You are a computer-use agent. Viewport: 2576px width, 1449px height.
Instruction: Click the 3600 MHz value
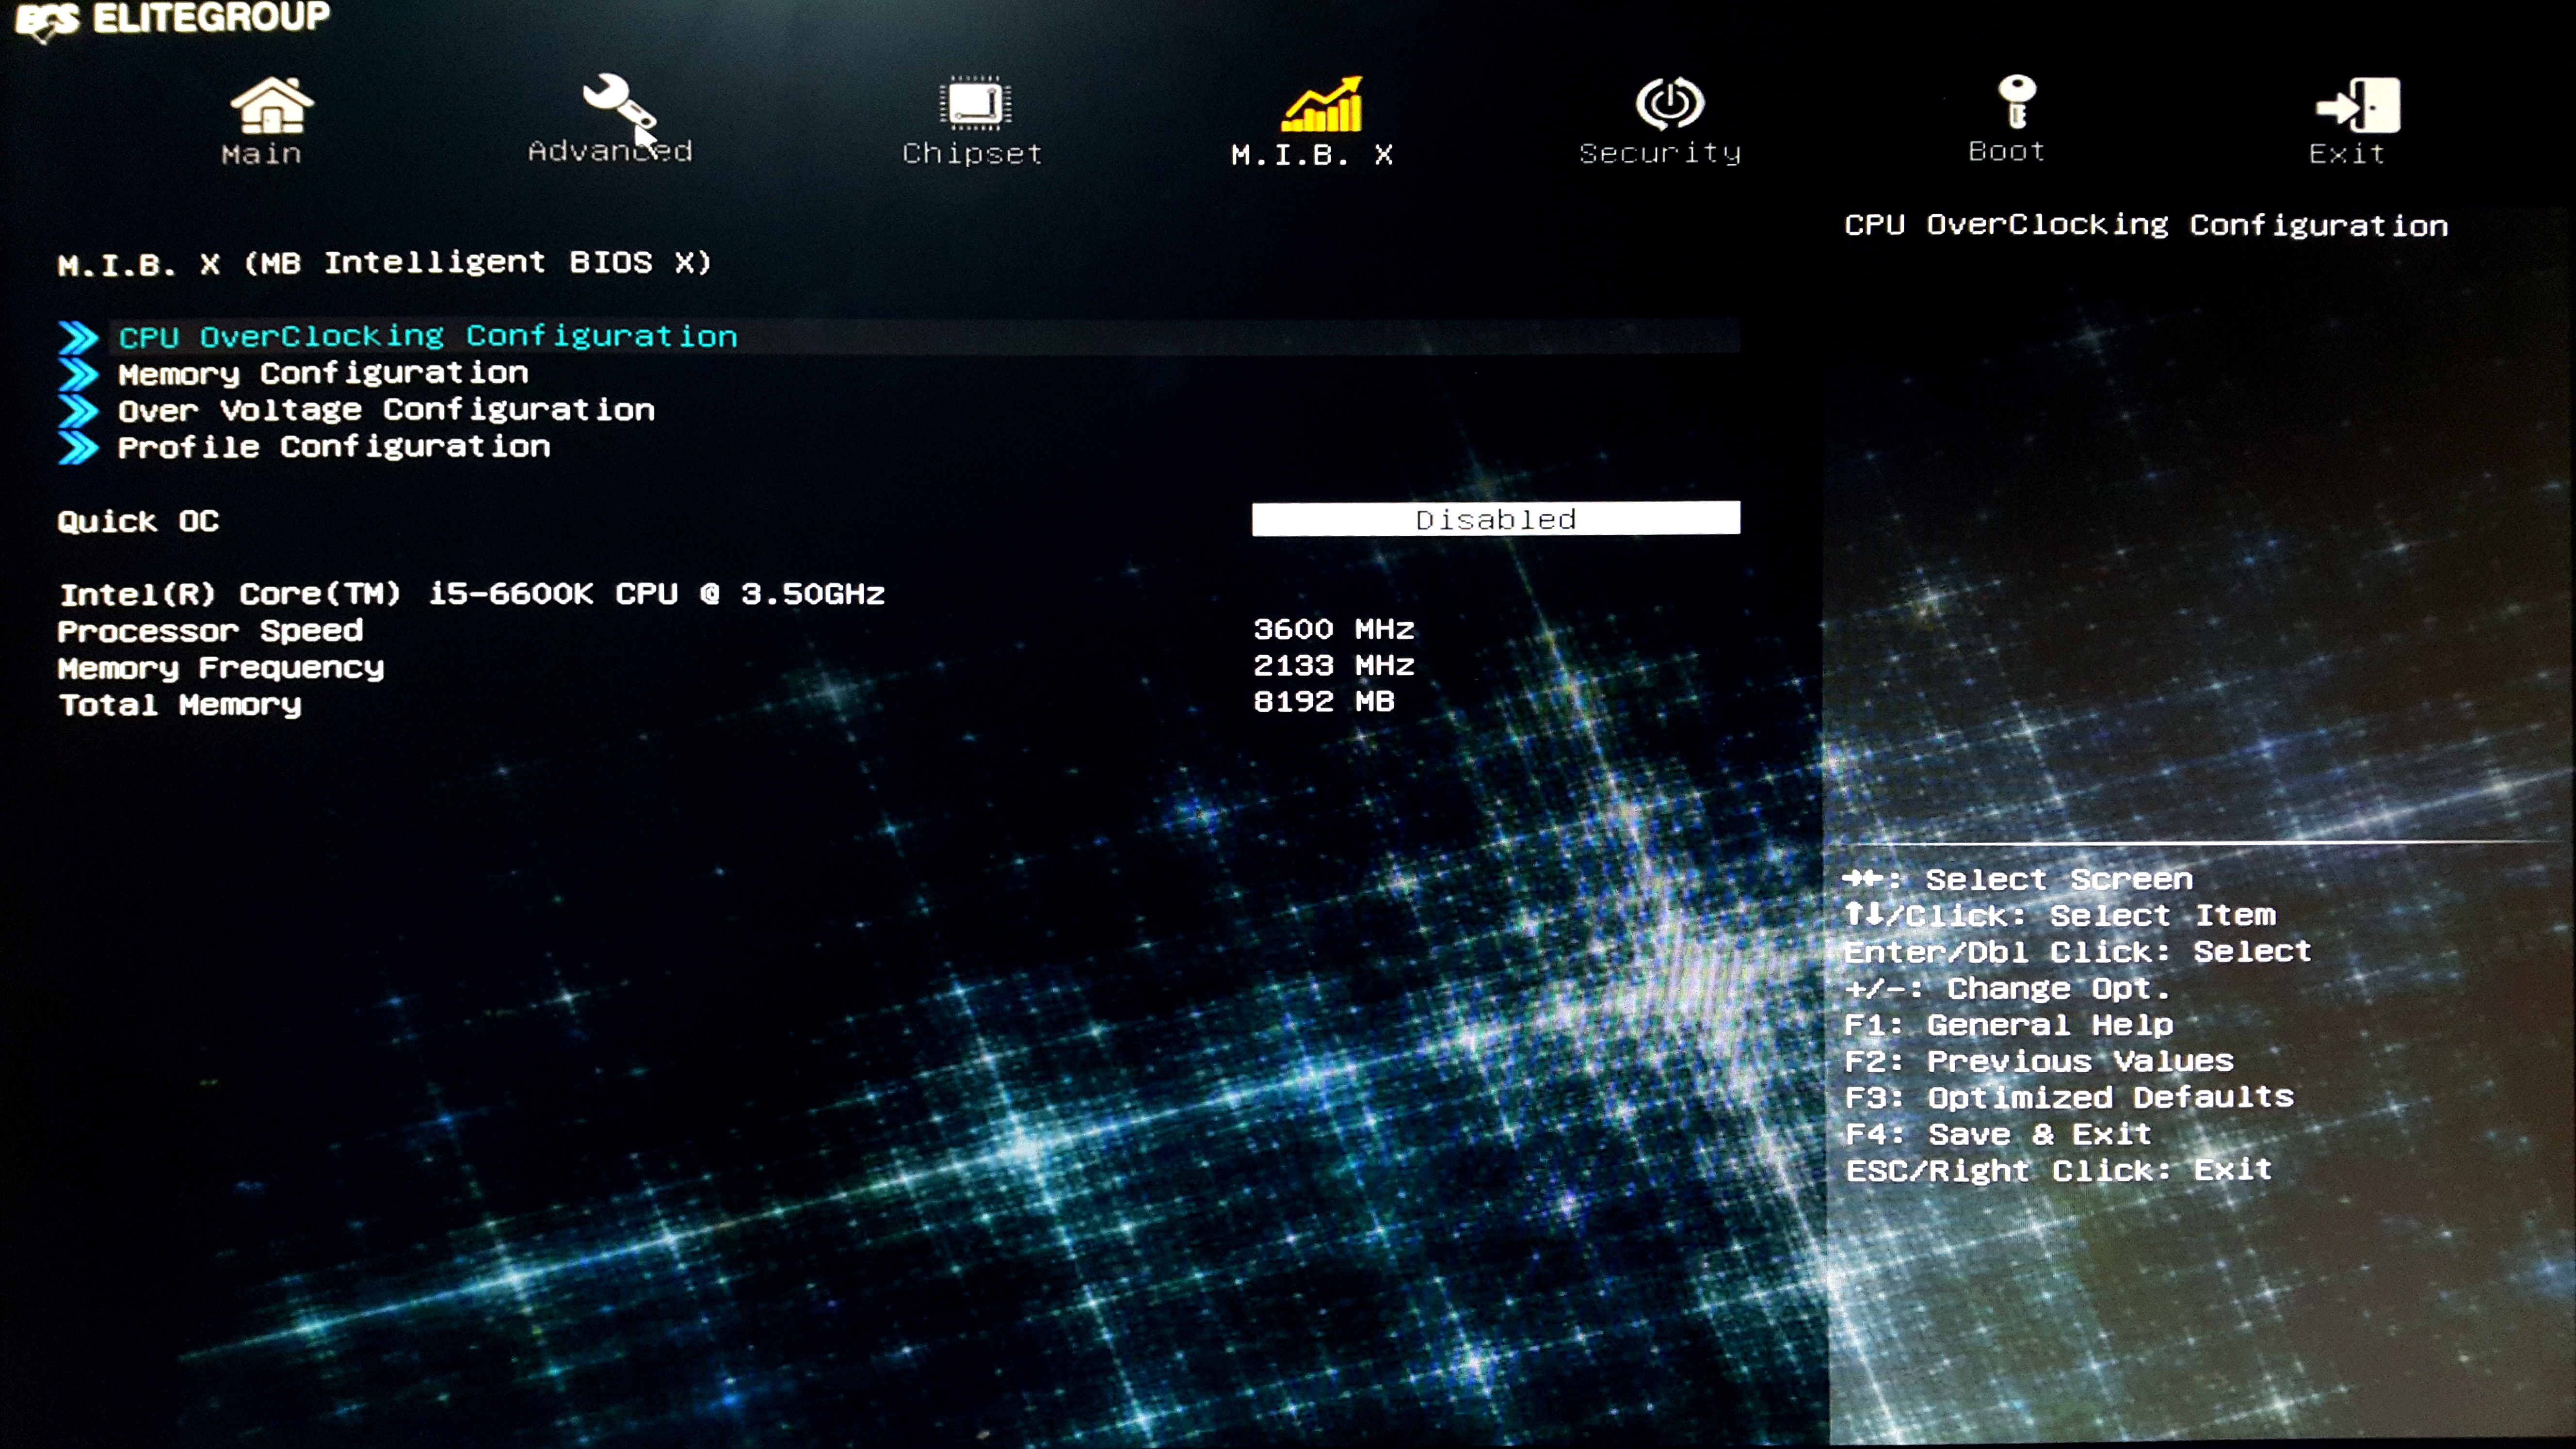click(x=1334, y=630)
